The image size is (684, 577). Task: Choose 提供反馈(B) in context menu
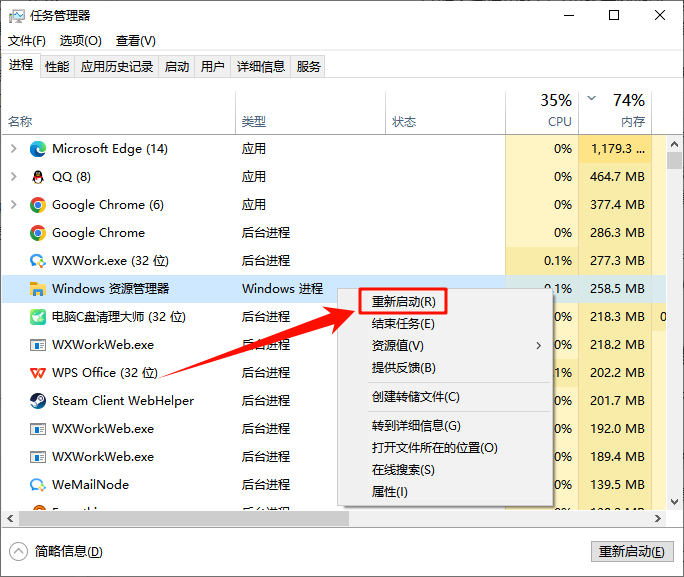[x=404, y=368]
